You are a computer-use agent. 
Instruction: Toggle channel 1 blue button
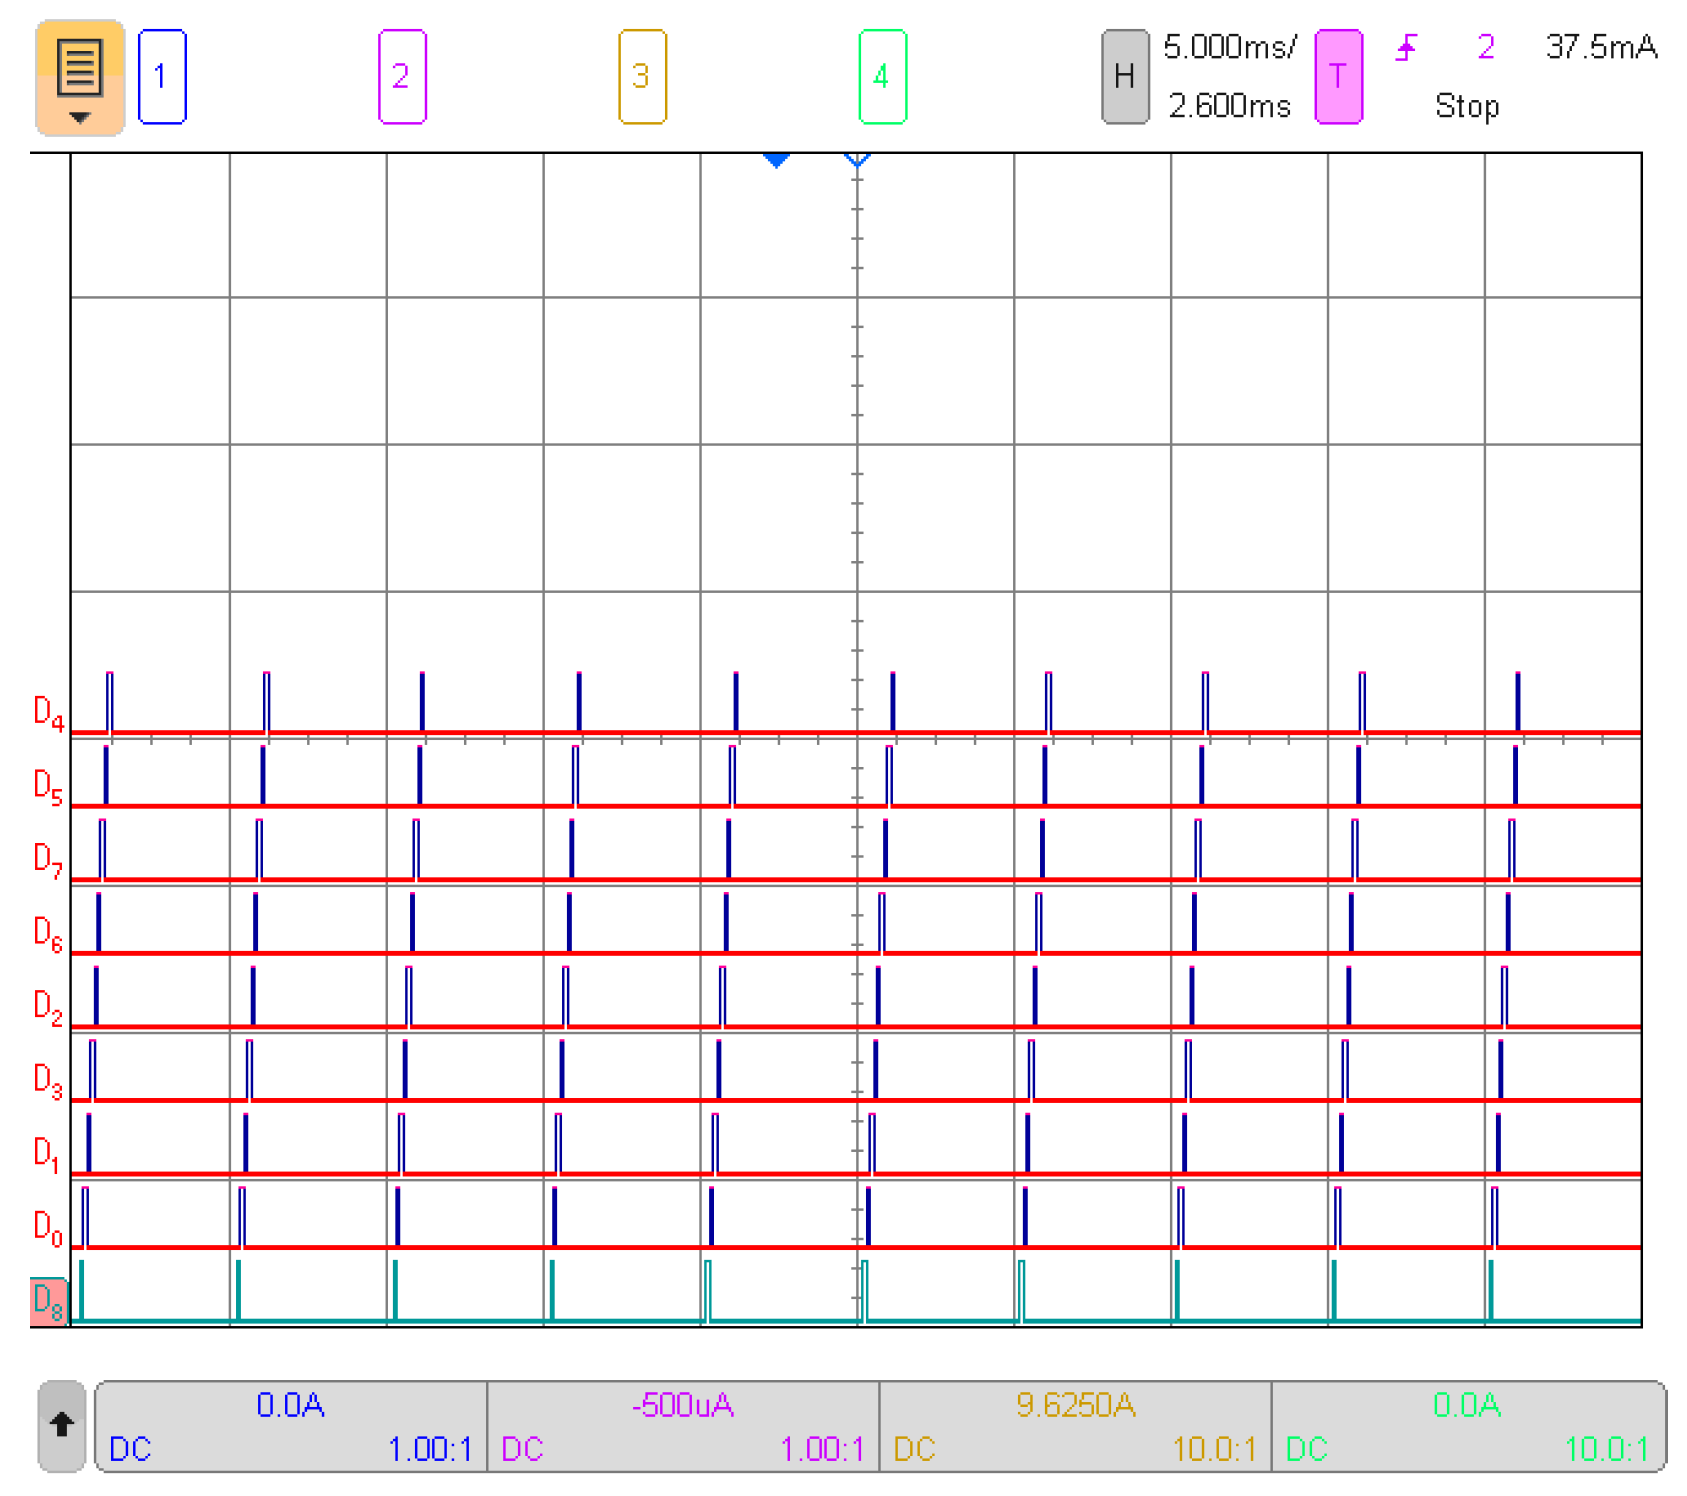coord(162,77)
